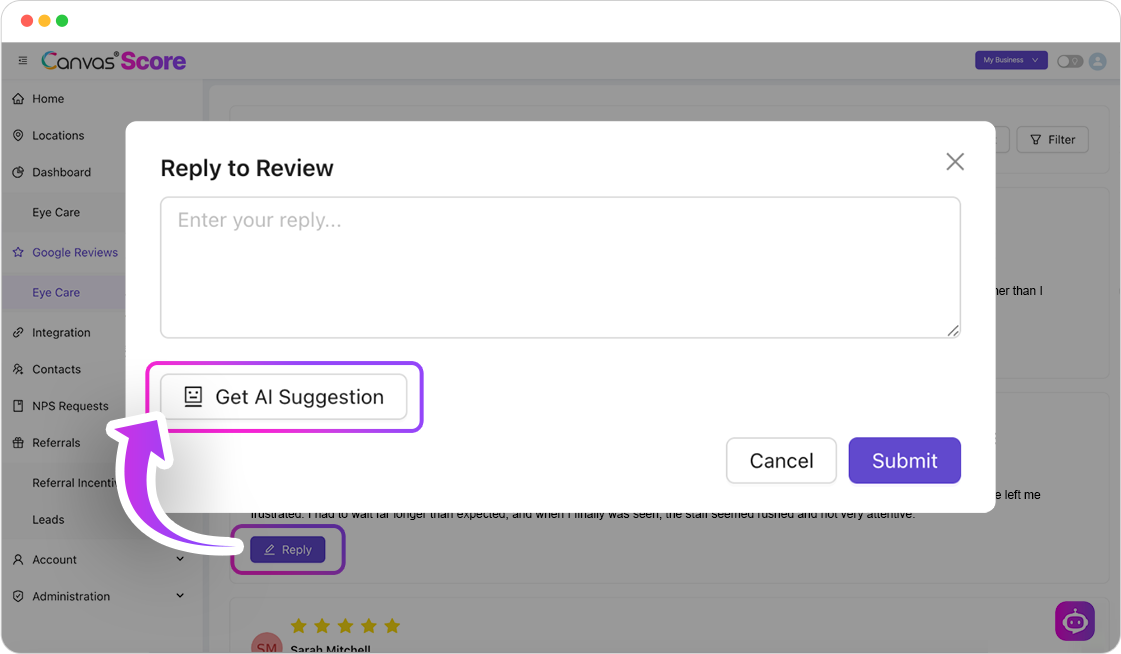Click the Account person icon

(x=19, y=560)
